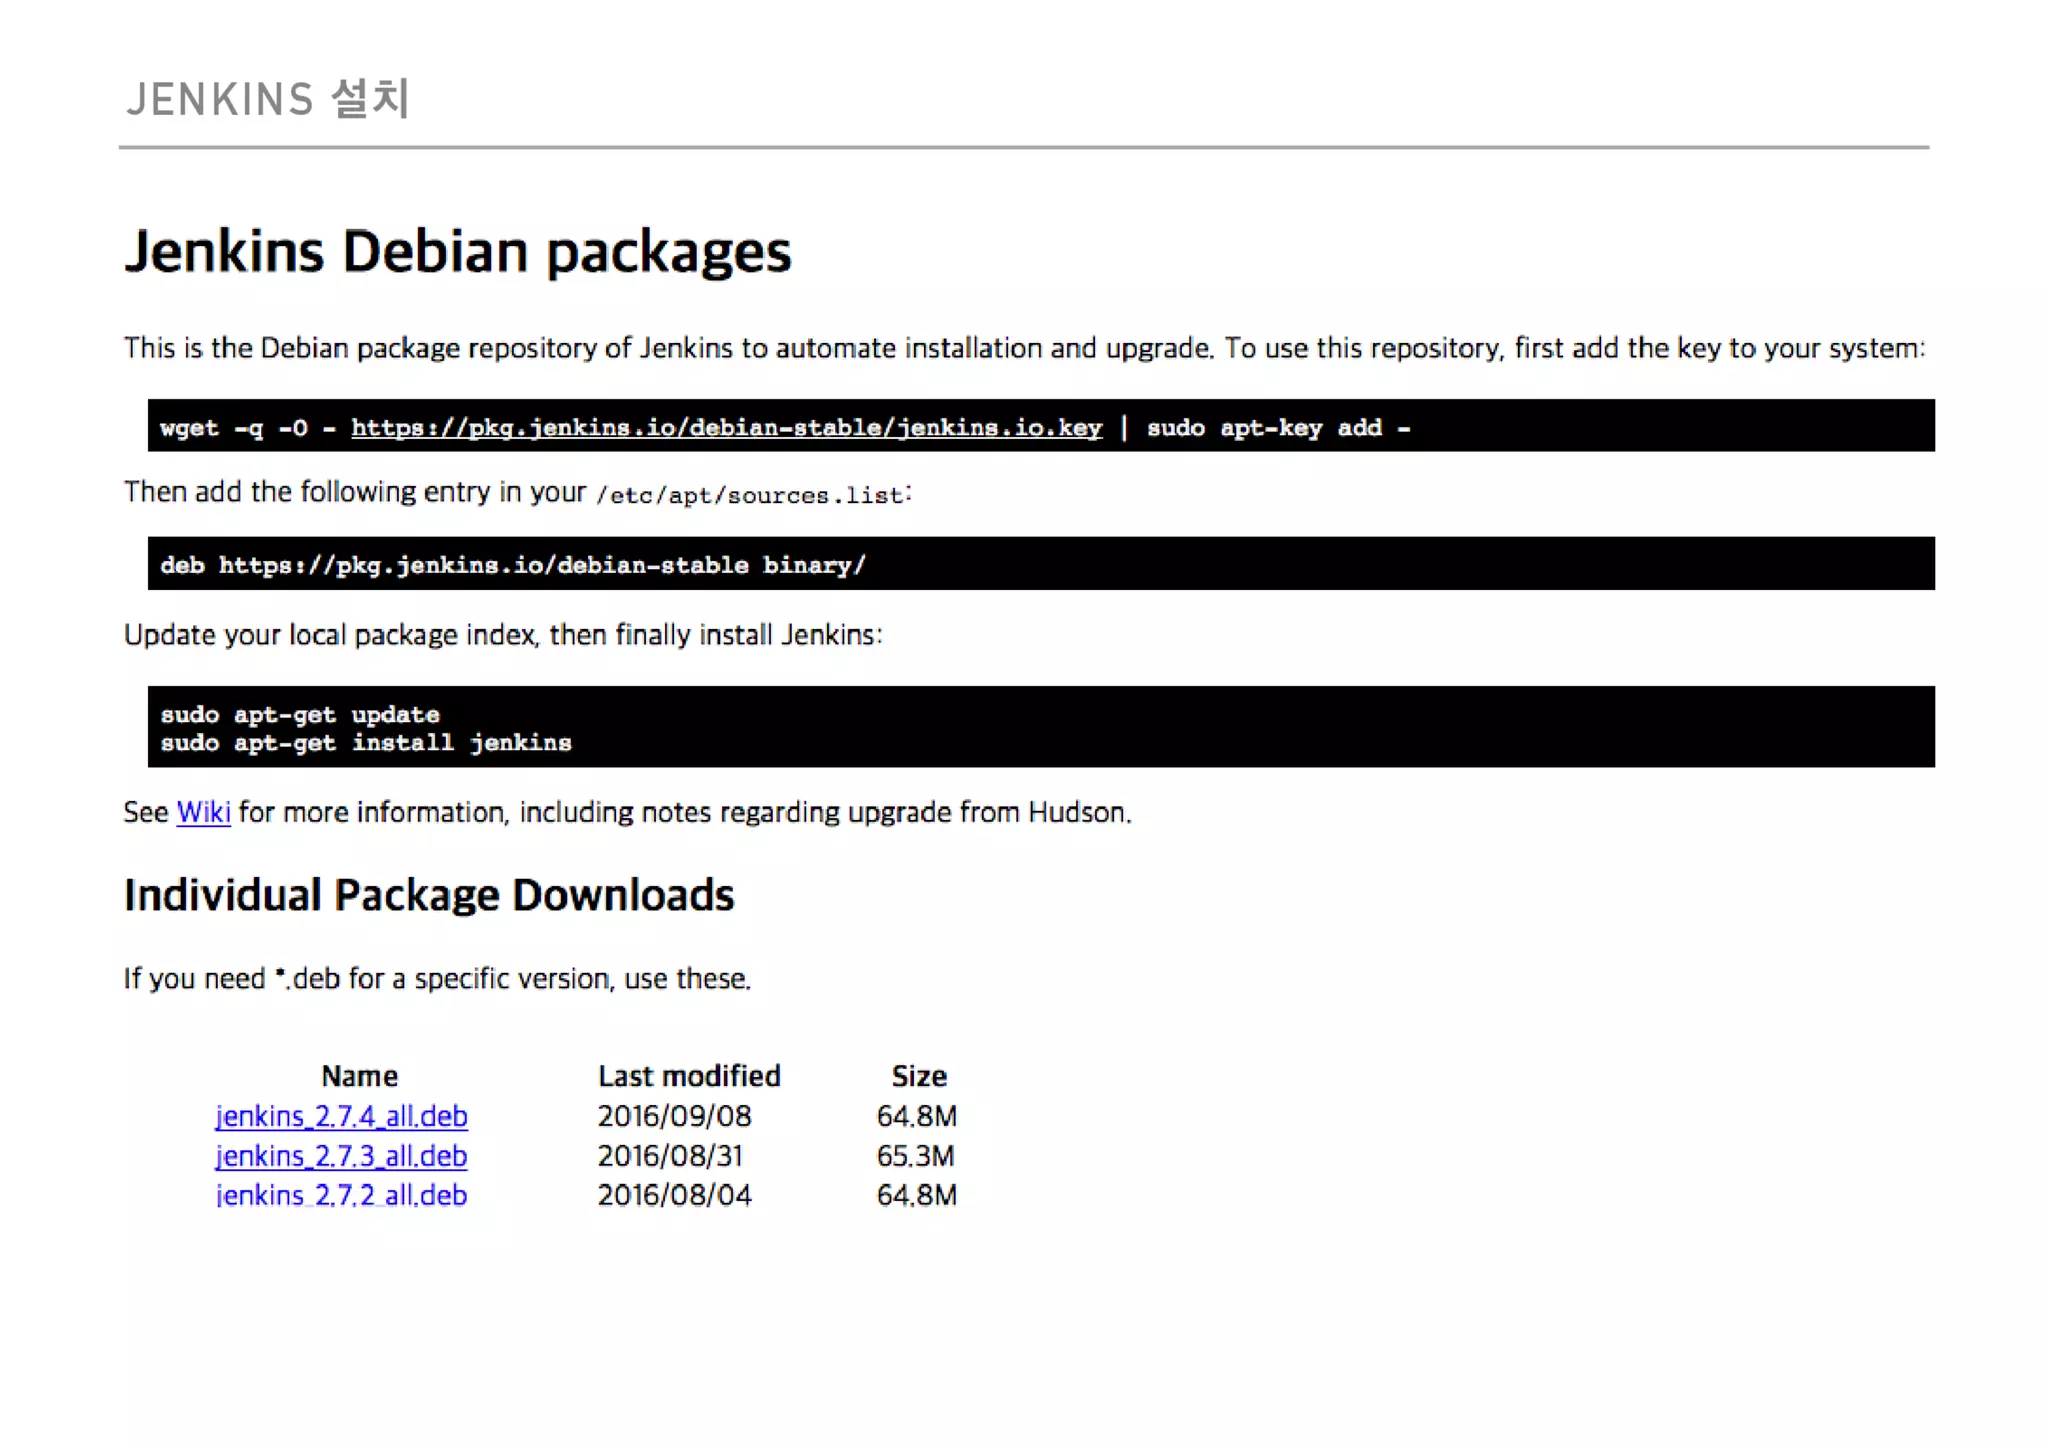2048x1448 pixels.
Task: Open the jenkins.io.key URL link
Action: coord(726,428)
